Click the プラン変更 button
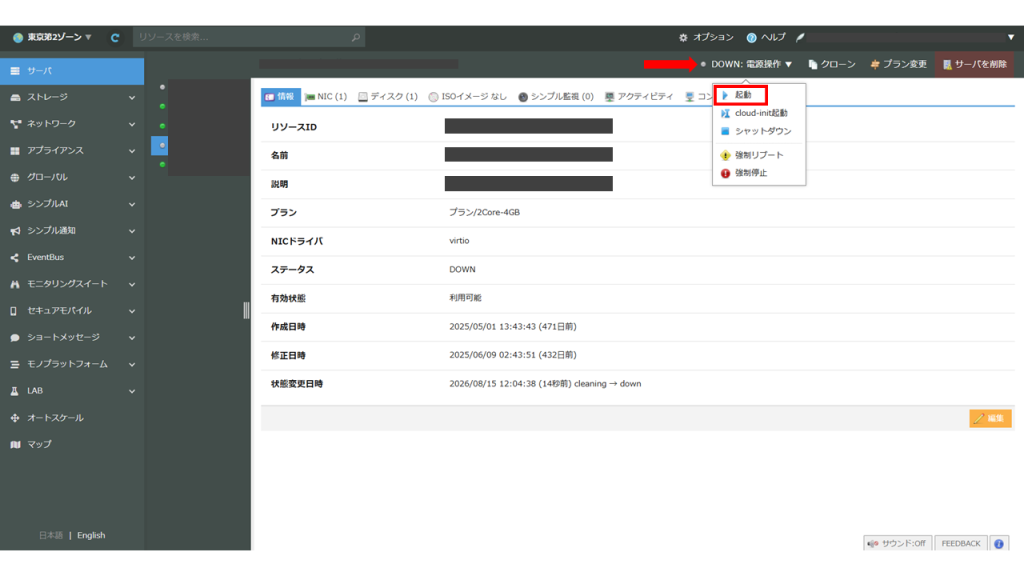1024x576 pixels. tap(899, 64)
